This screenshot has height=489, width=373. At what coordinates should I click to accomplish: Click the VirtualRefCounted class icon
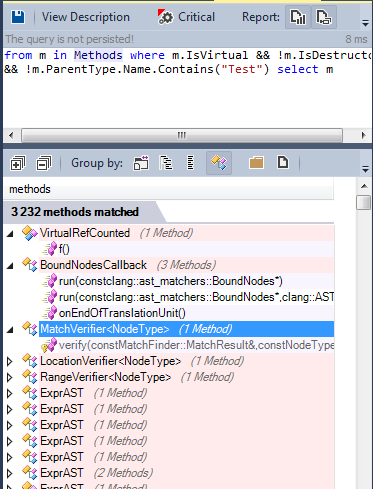[30, 233]
